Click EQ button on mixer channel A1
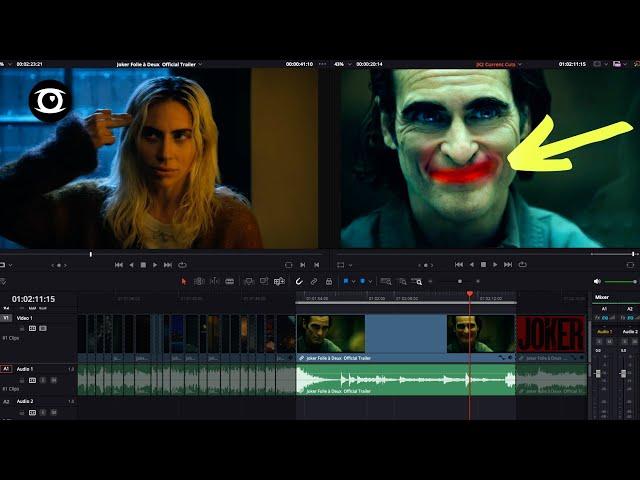 pyautogui.click(x=605, y=318)
